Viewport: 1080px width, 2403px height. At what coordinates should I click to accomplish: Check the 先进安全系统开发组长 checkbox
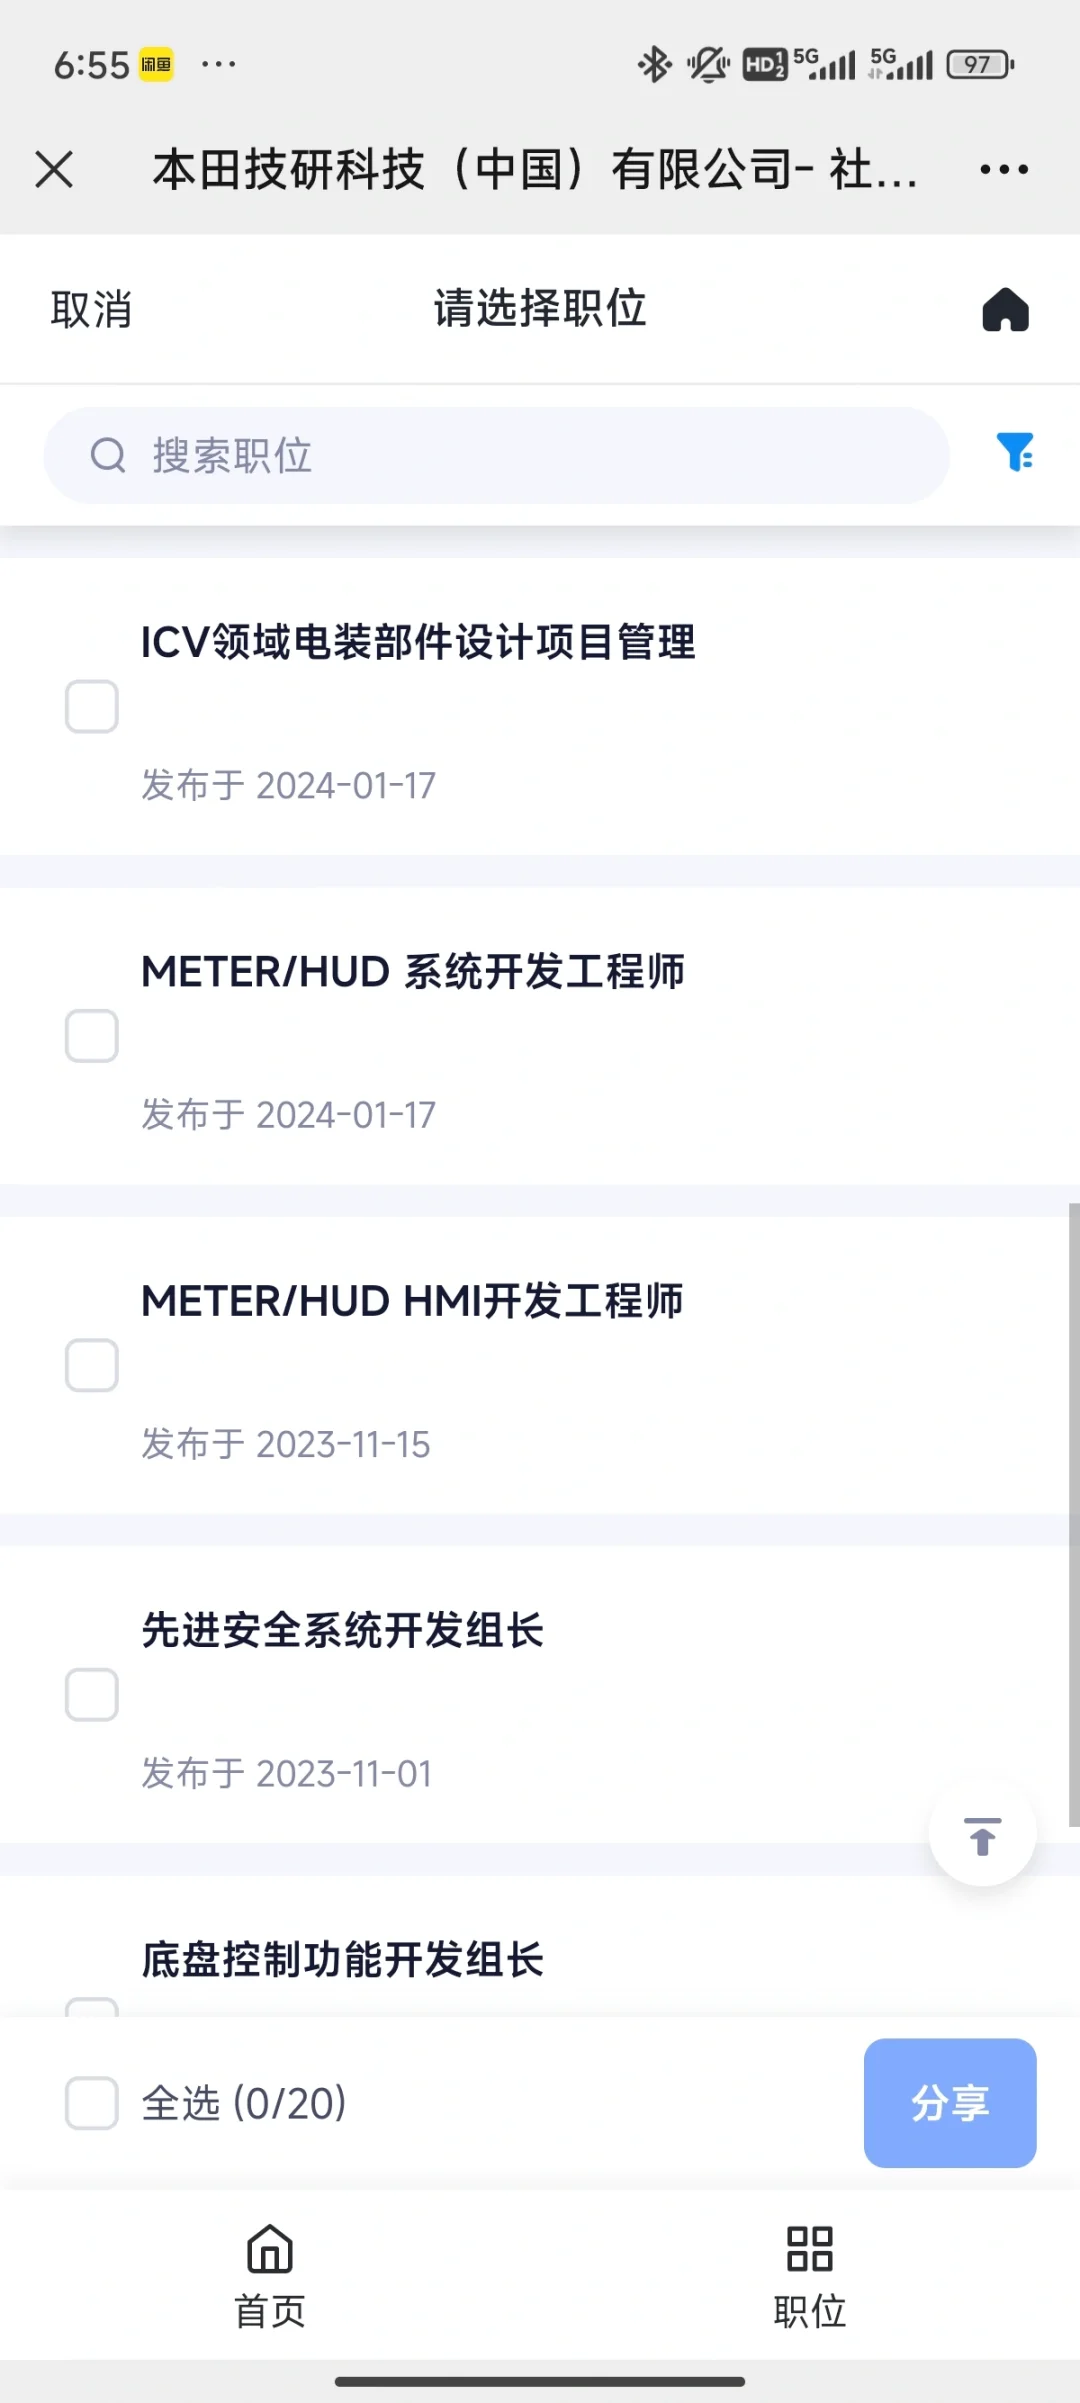coord(92,1694)
